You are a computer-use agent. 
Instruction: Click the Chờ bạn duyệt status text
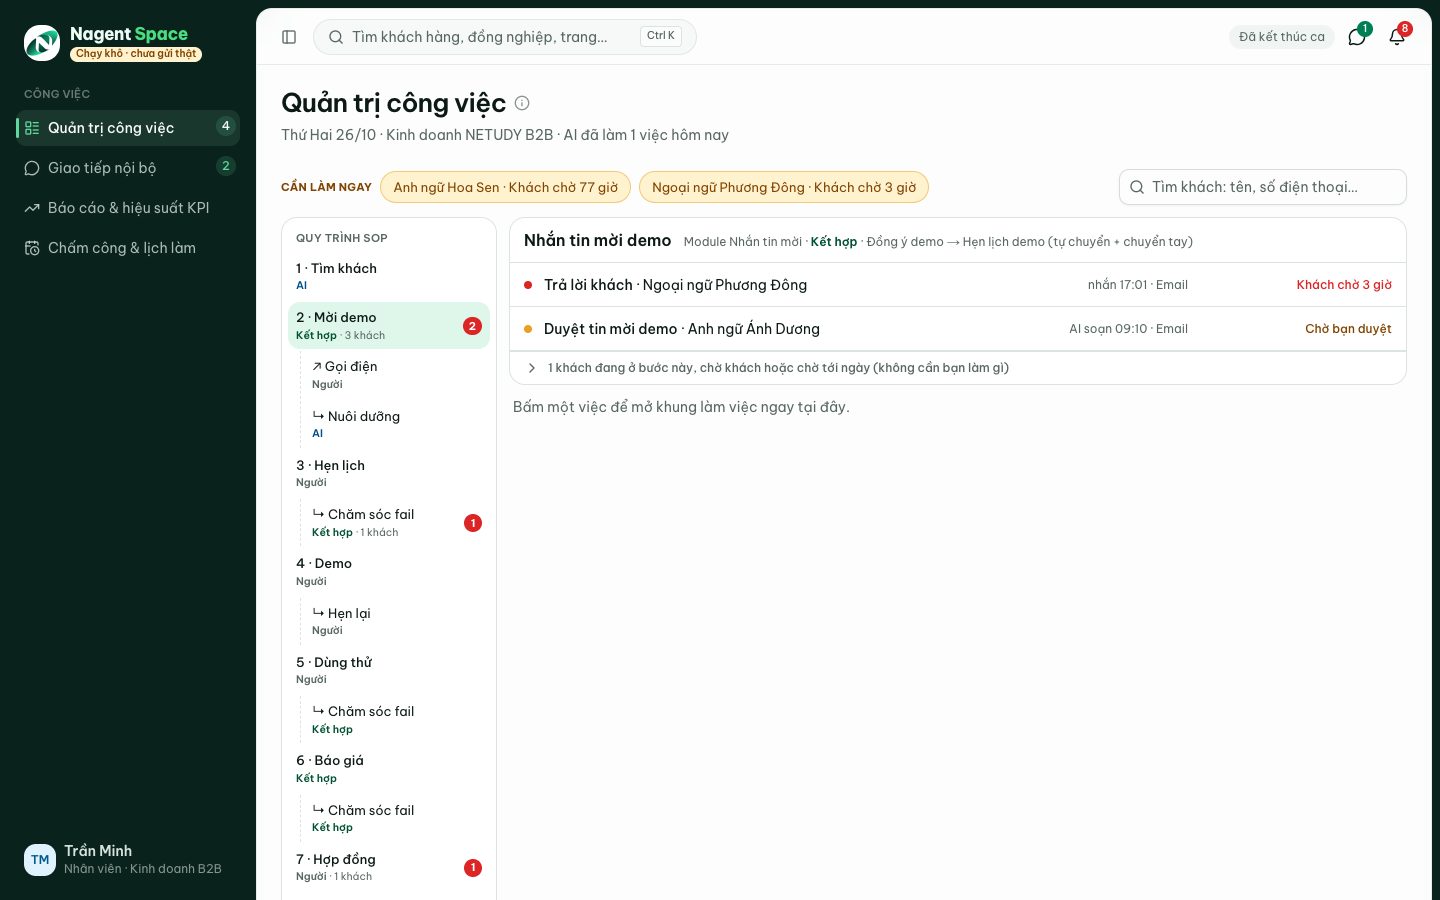pos(1348,329)
